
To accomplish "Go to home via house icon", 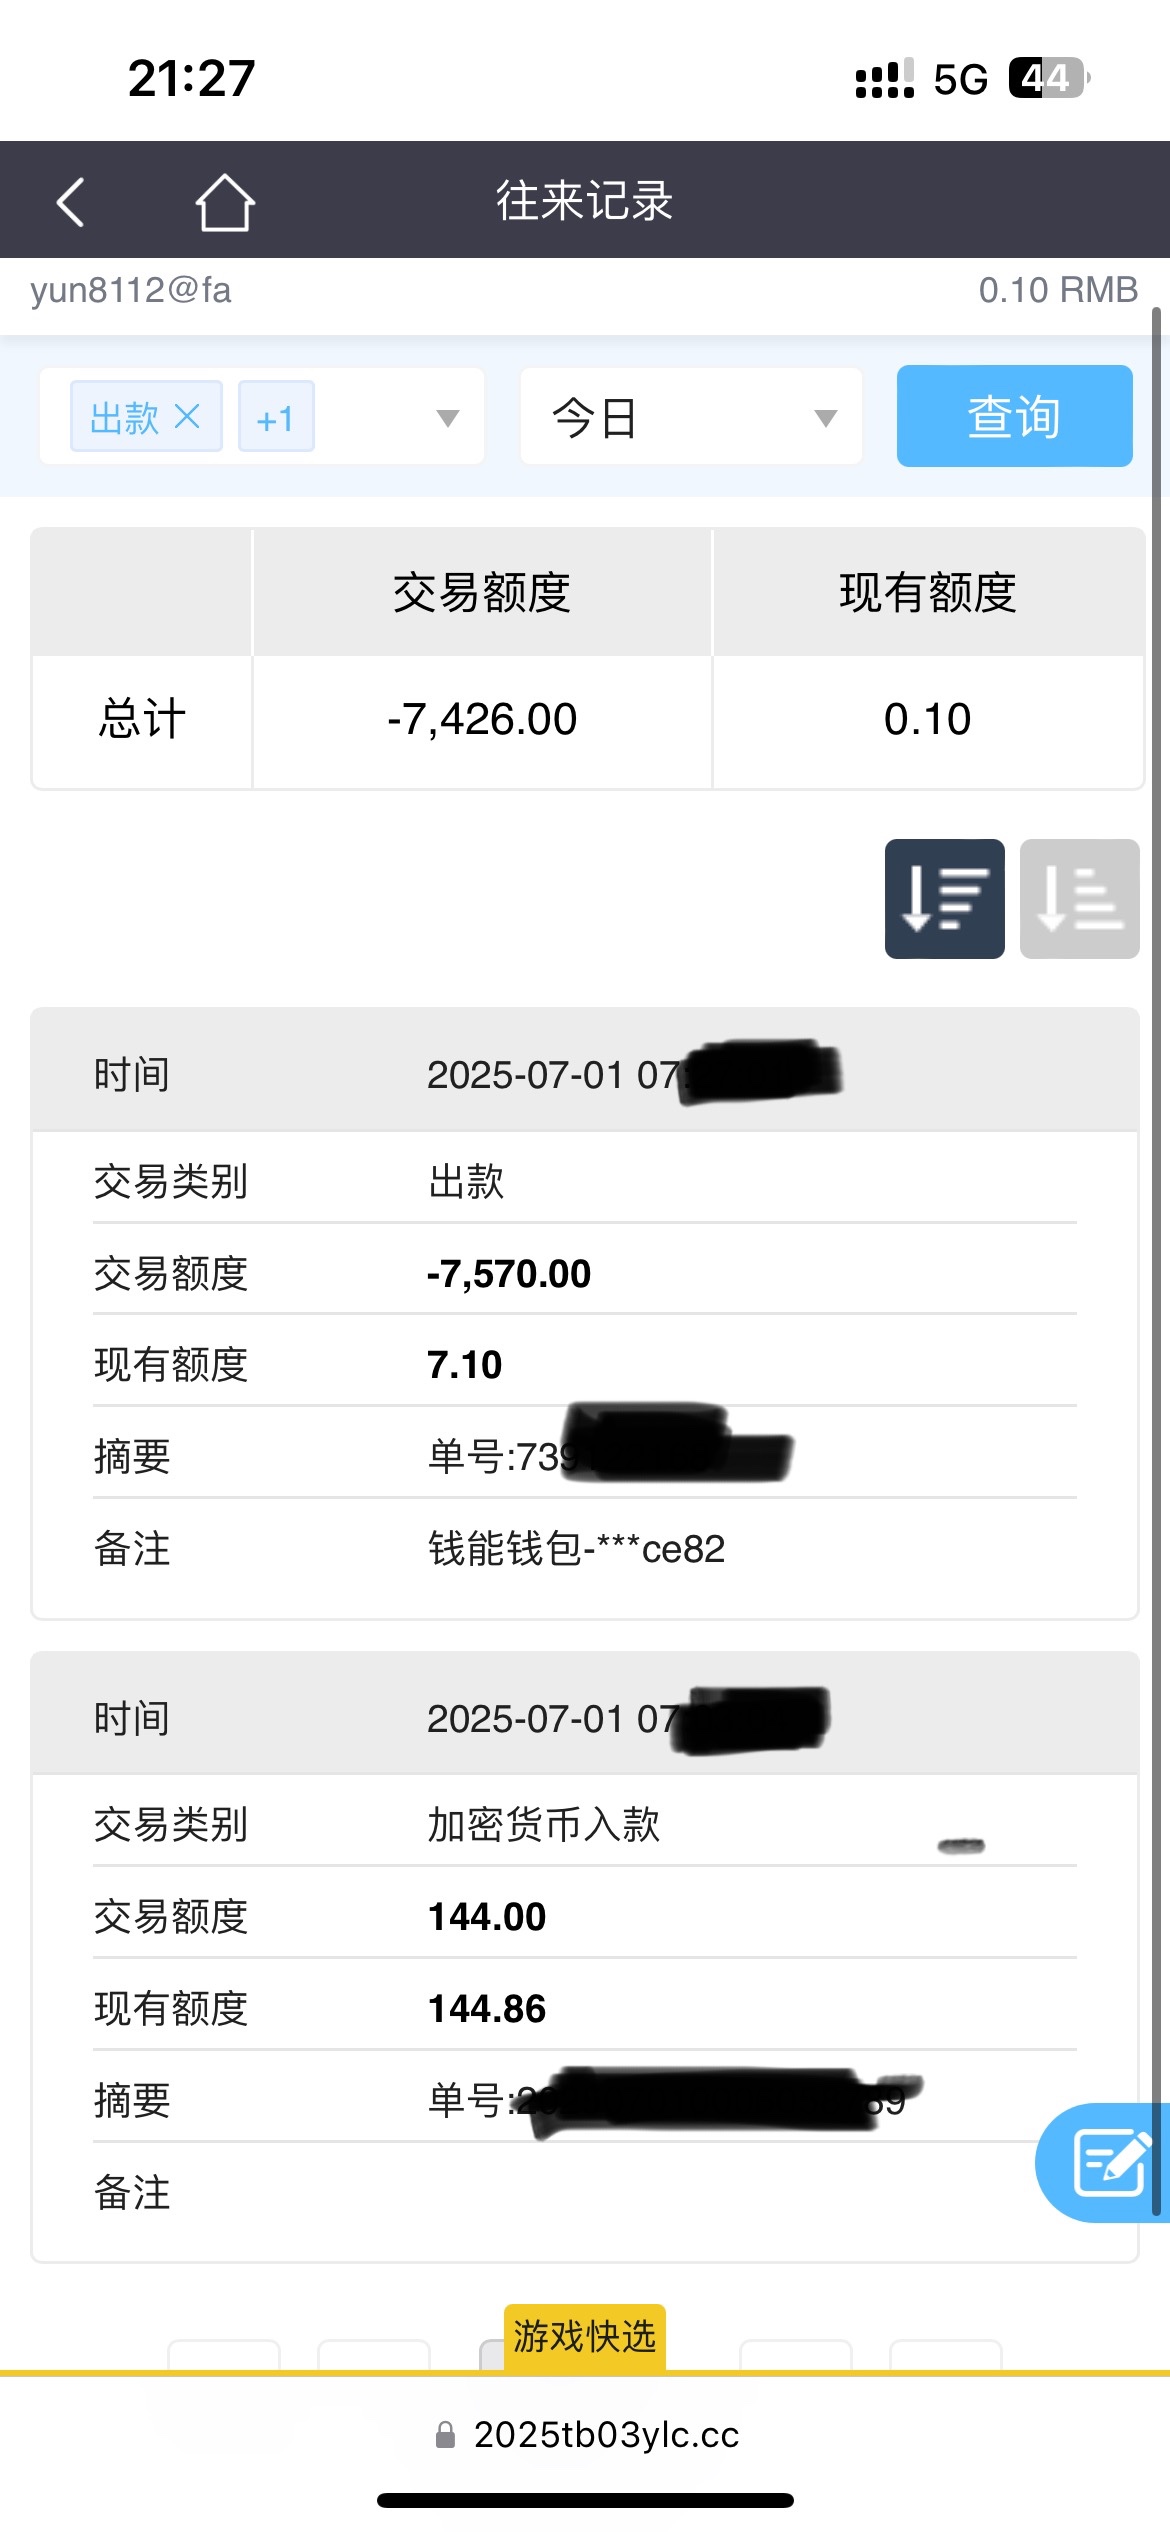I will pyautogui.click(x=224, y=202).
